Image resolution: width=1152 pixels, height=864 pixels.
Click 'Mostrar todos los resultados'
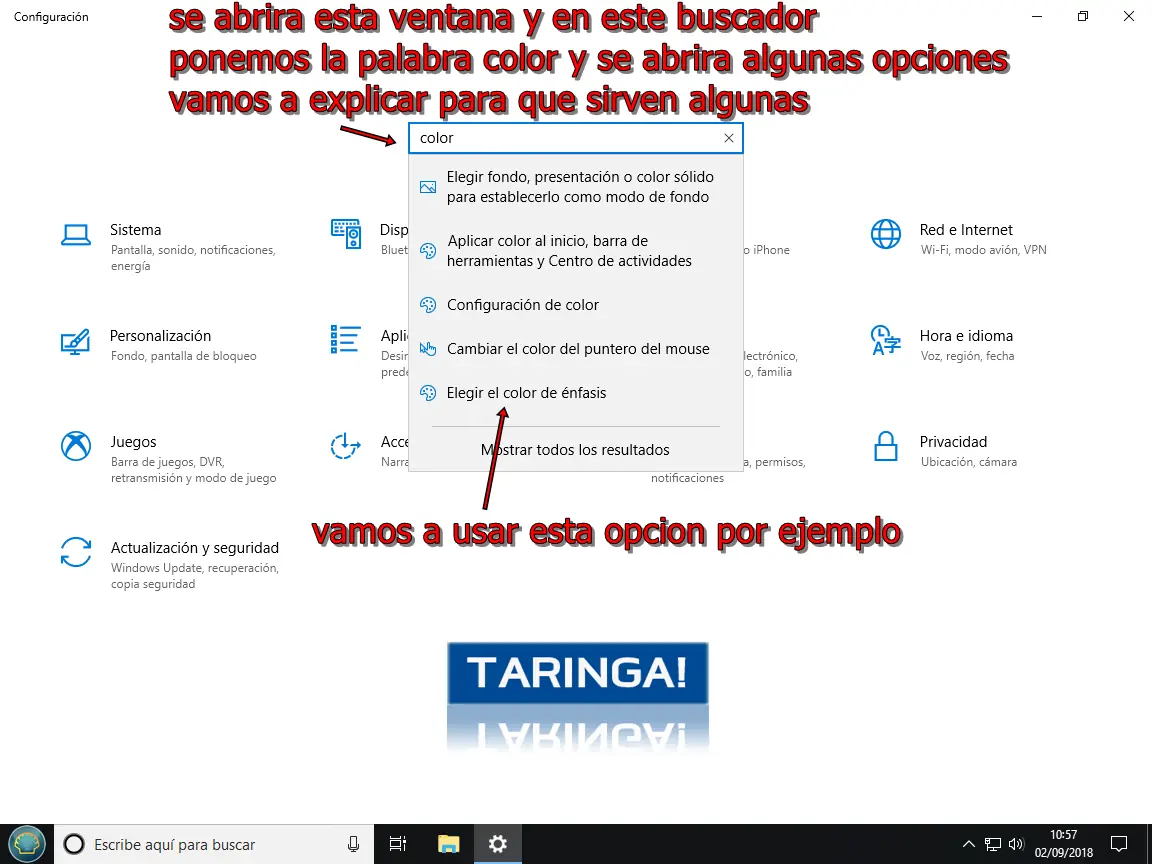575,450
